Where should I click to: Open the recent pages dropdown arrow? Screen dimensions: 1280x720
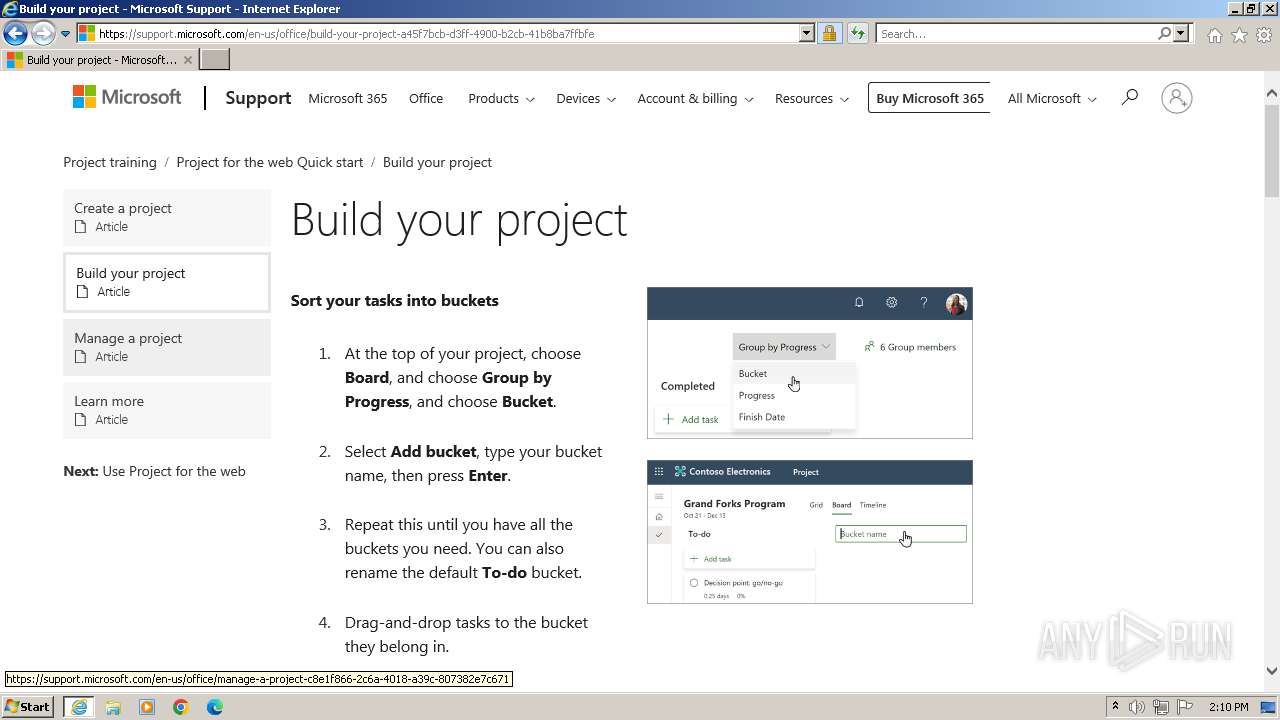click(x=65, y=34)
